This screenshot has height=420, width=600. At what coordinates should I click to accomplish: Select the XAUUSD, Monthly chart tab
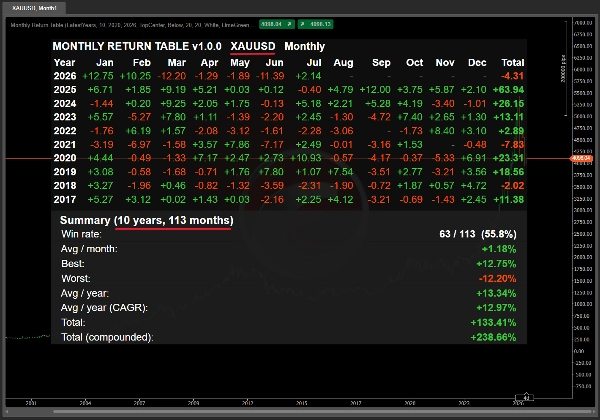click(34, 8)
